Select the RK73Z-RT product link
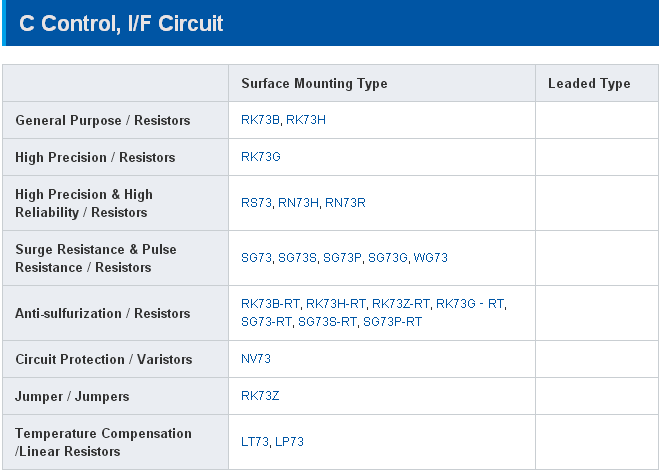The height and width of the screenshot is (474, 662). click(x=400, y=304)
